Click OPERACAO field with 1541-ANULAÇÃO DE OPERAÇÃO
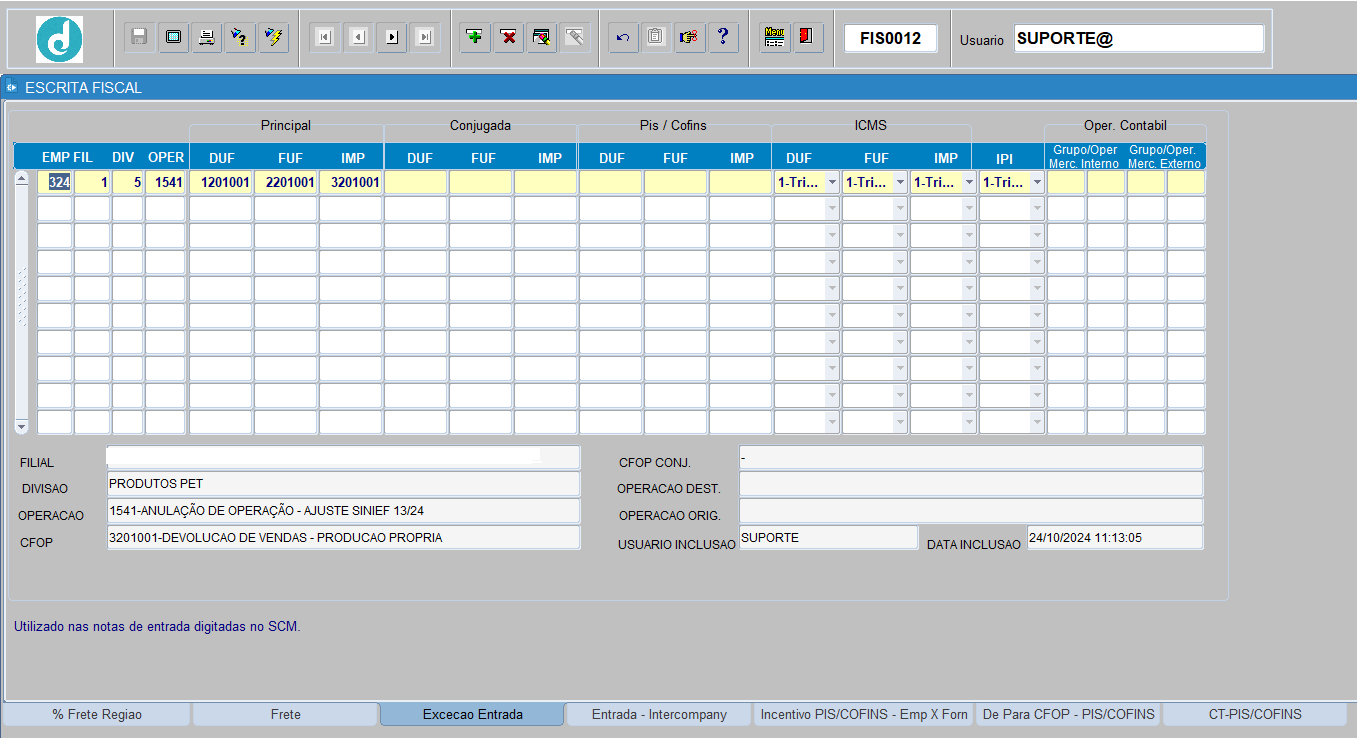The height and width of the screenshot is (738, 1357). (343, 511)
